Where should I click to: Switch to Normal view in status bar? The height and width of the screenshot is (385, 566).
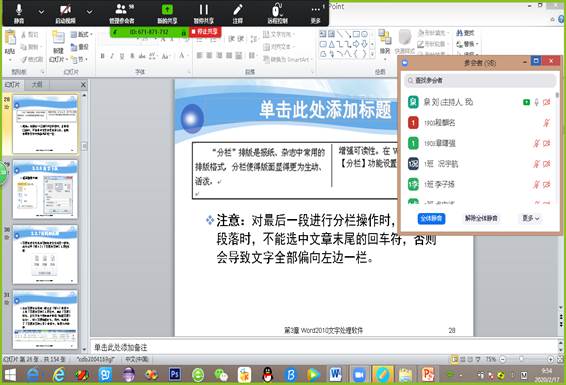pos(454,359)
